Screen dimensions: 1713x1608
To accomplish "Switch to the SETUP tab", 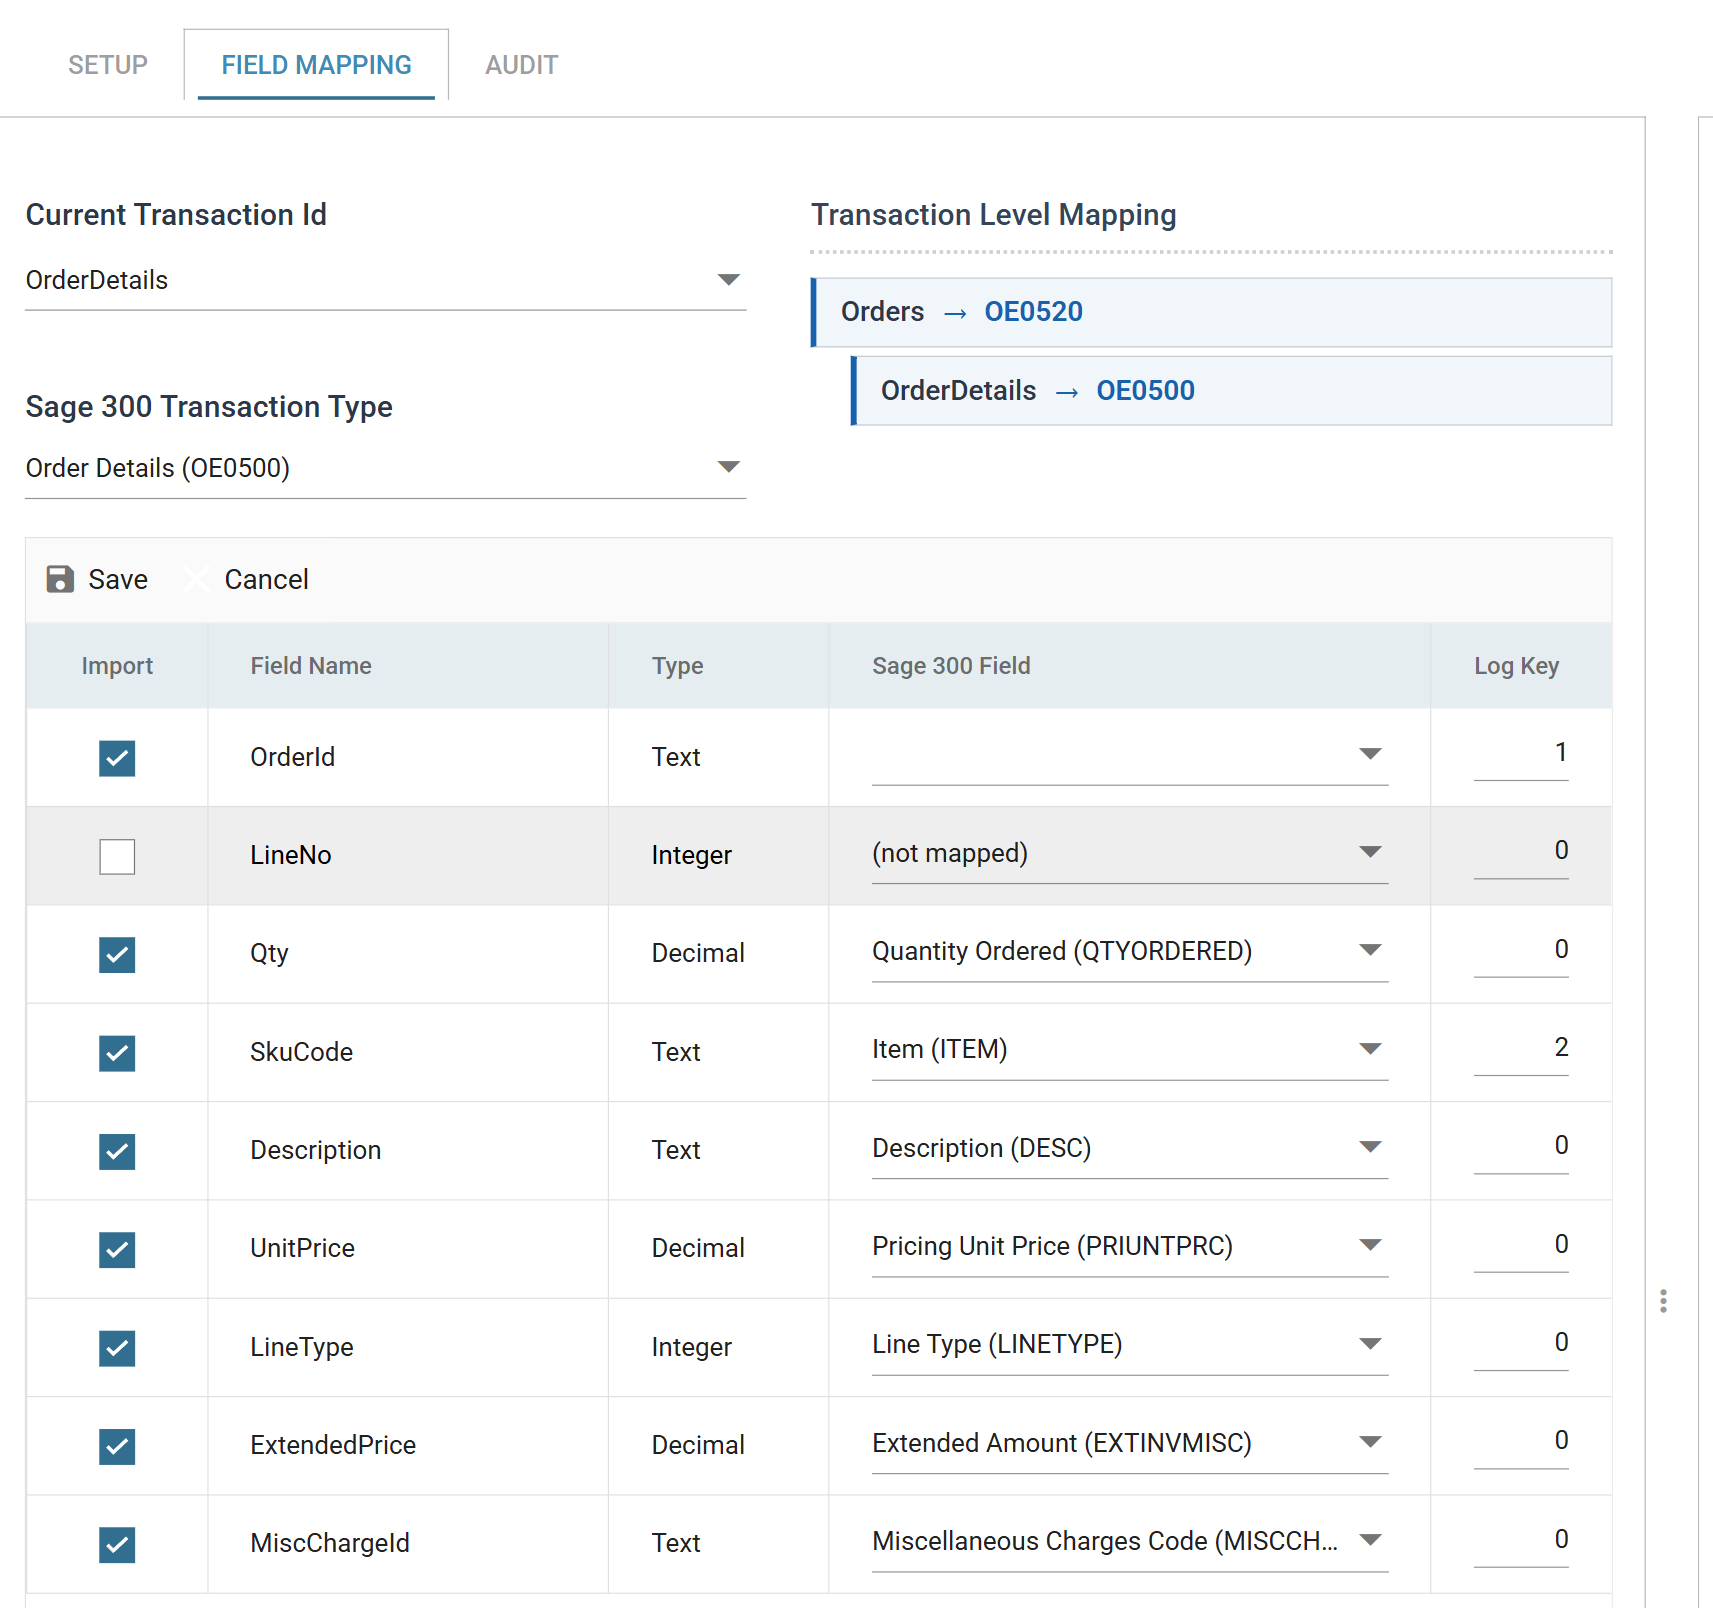I will 108,65.
